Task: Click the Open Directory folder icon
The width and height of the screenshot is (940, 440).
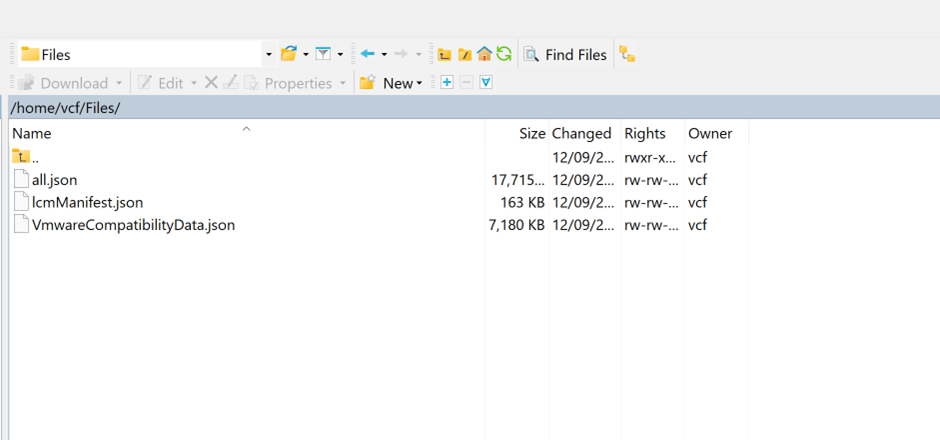Action: (289, 54)
